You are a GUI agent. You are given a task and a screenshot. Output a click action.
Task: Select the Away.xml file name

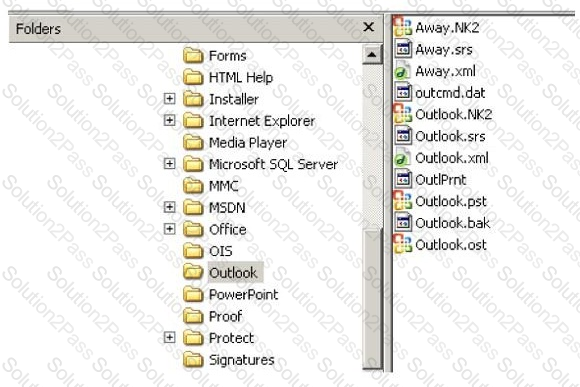(x=445, y=71)
